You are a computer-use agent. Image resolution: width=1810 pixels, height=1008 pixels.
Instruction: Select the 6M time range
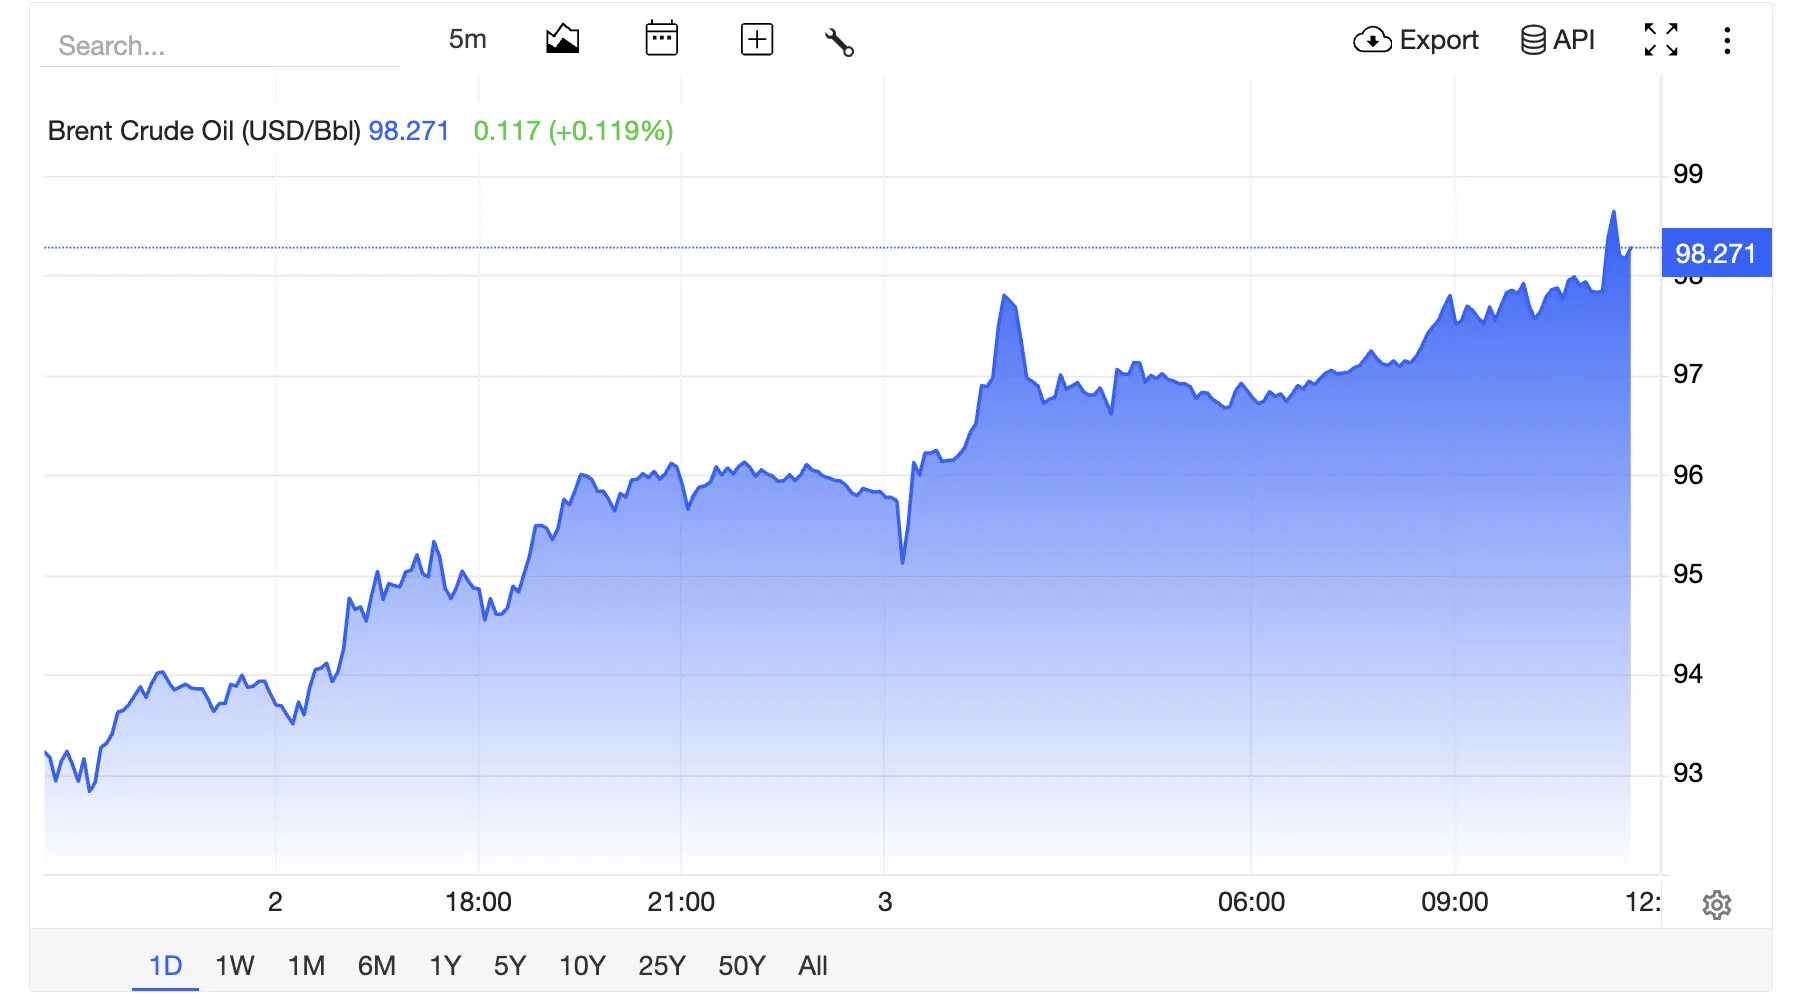377,966
